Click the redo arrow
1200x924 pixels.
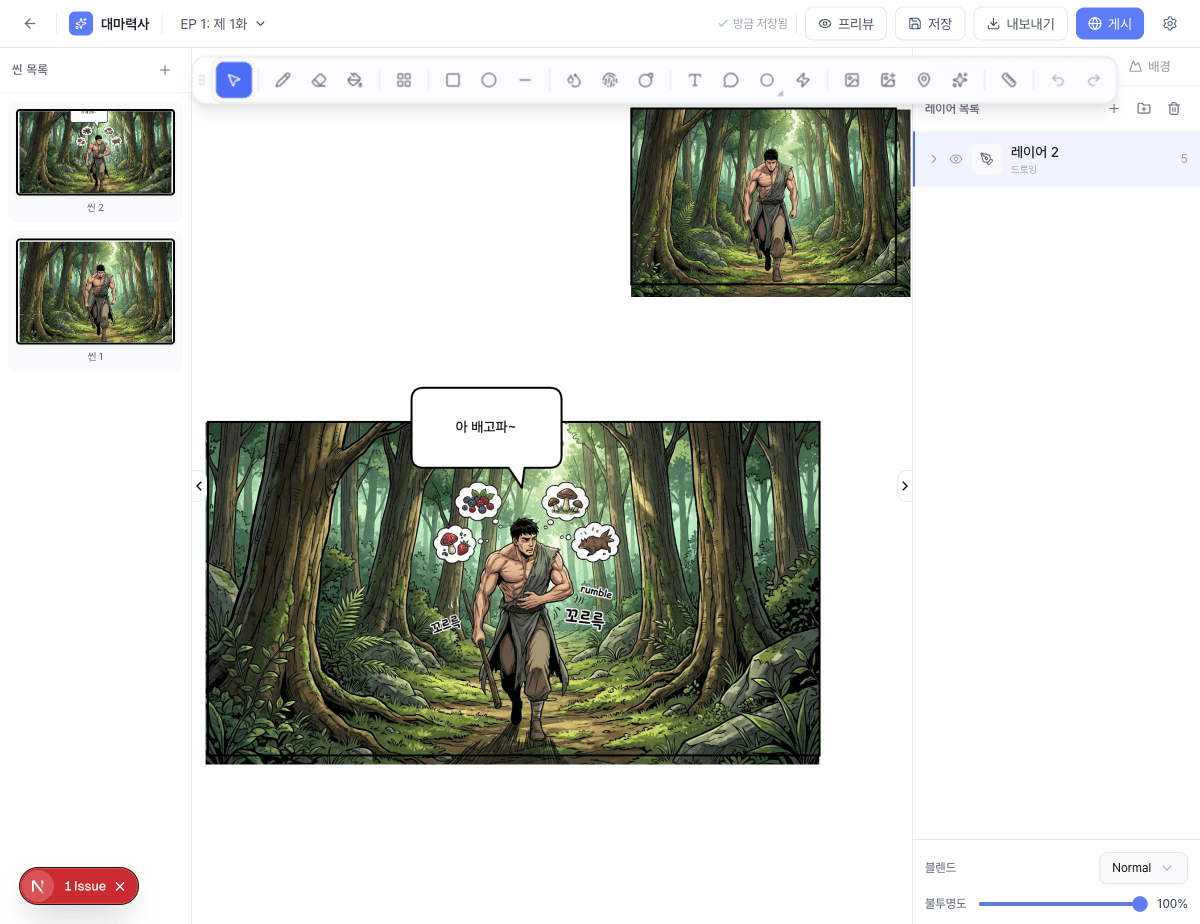[x=1094, y=80]
